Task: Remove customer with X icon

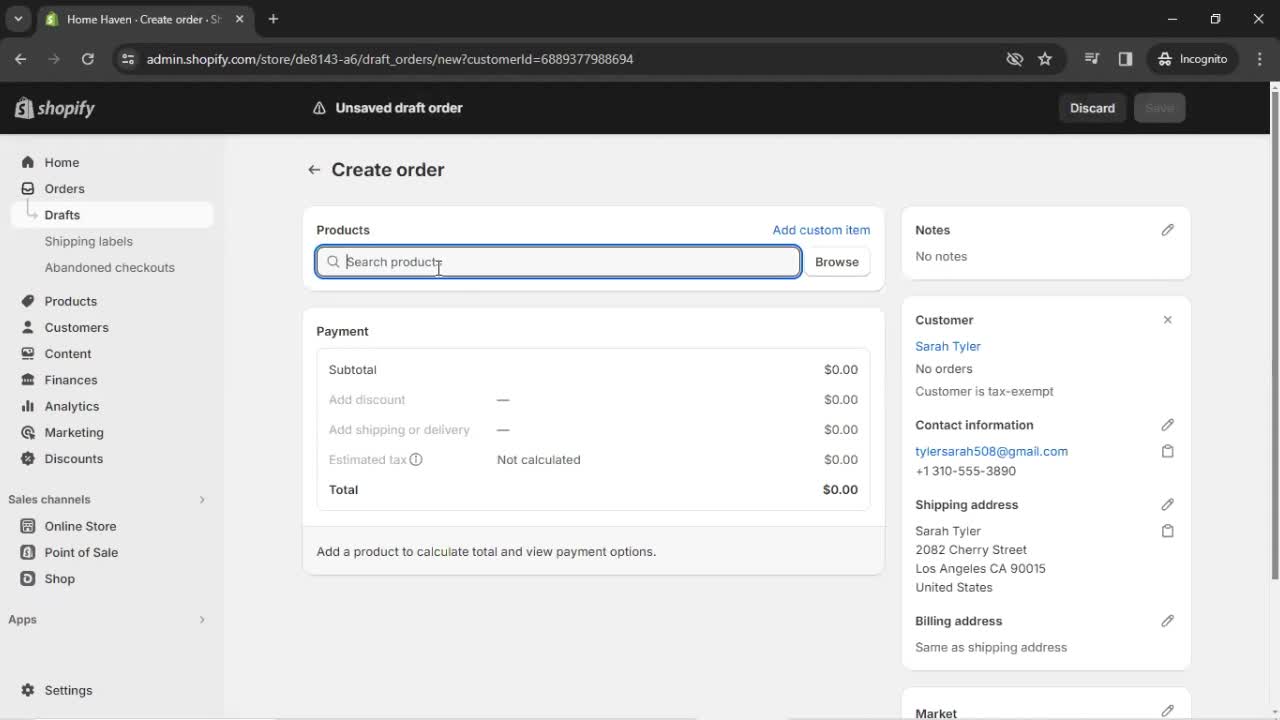Action: (1167, 320)
